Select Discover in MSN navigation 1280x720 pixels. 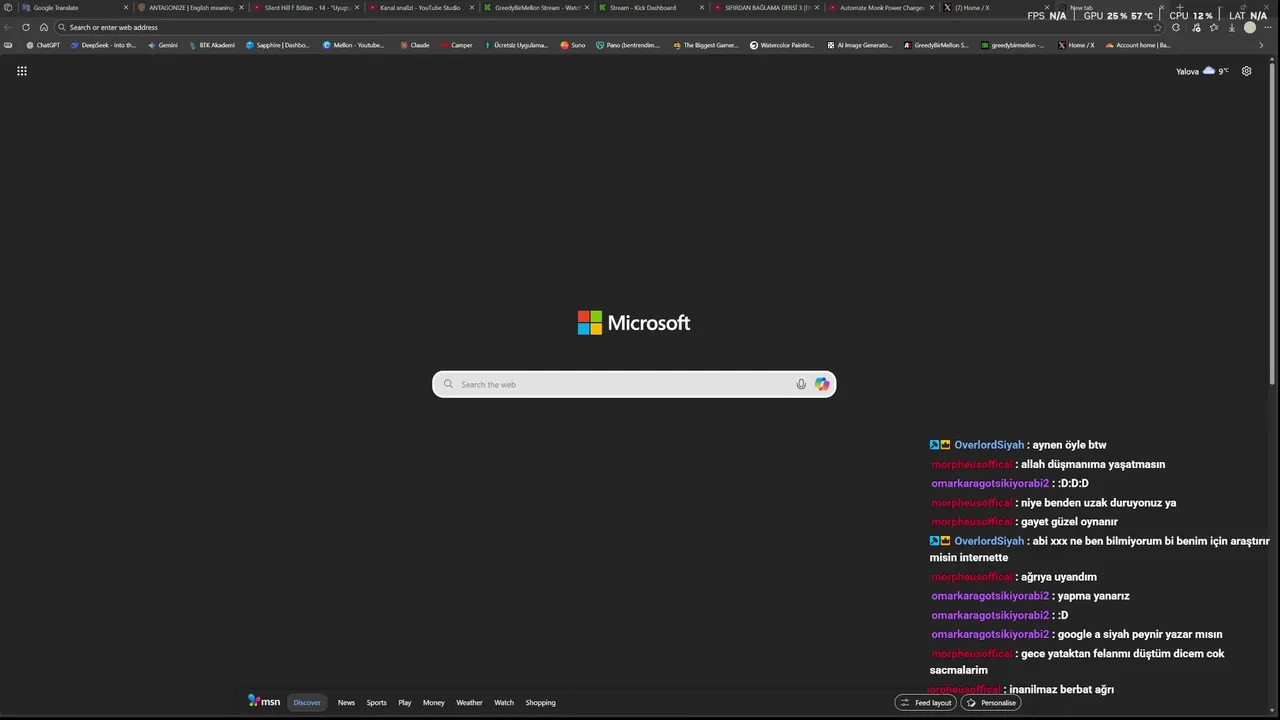coord(307,702)
